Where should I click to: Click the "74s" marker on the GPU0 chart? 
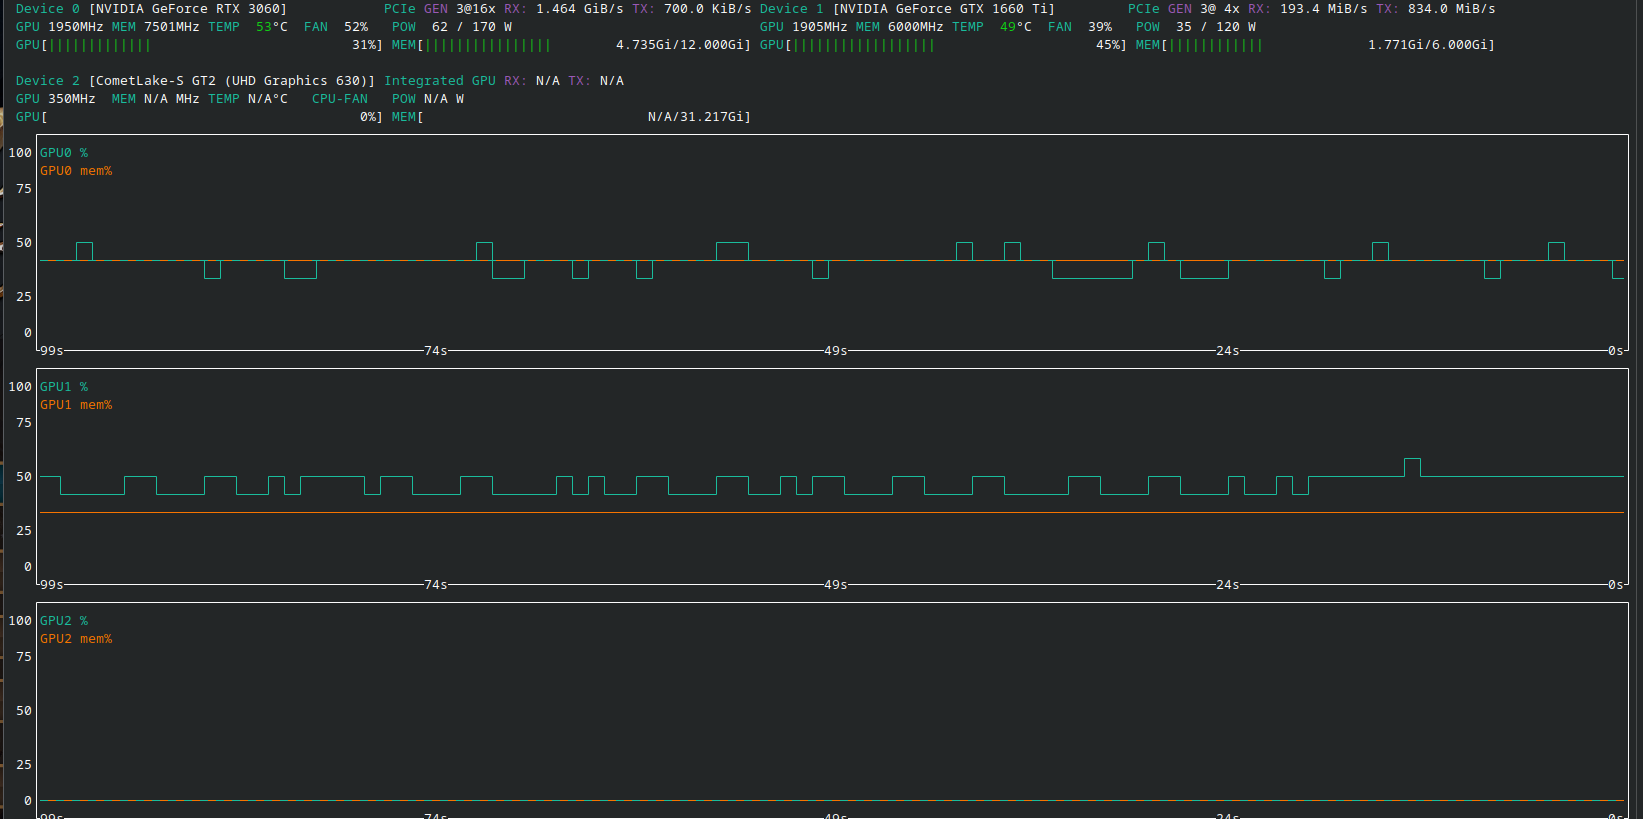436,351
